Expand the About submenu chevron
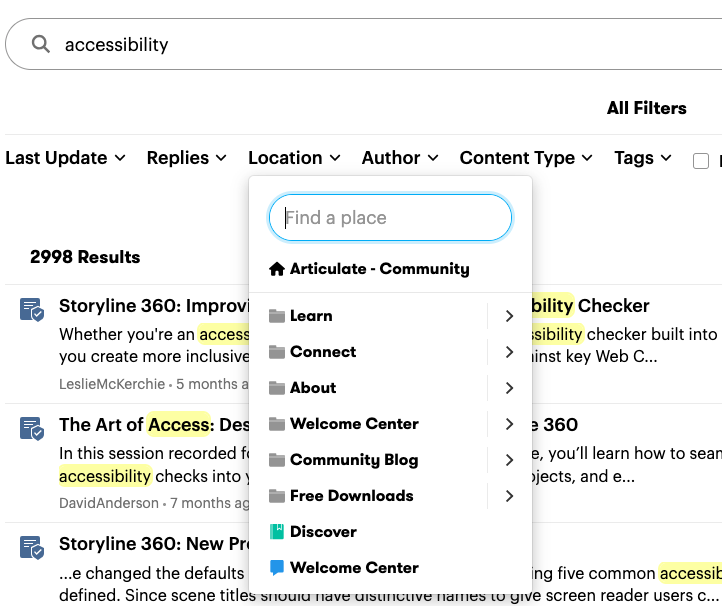The image size is (722, 606). coord(509,388)
